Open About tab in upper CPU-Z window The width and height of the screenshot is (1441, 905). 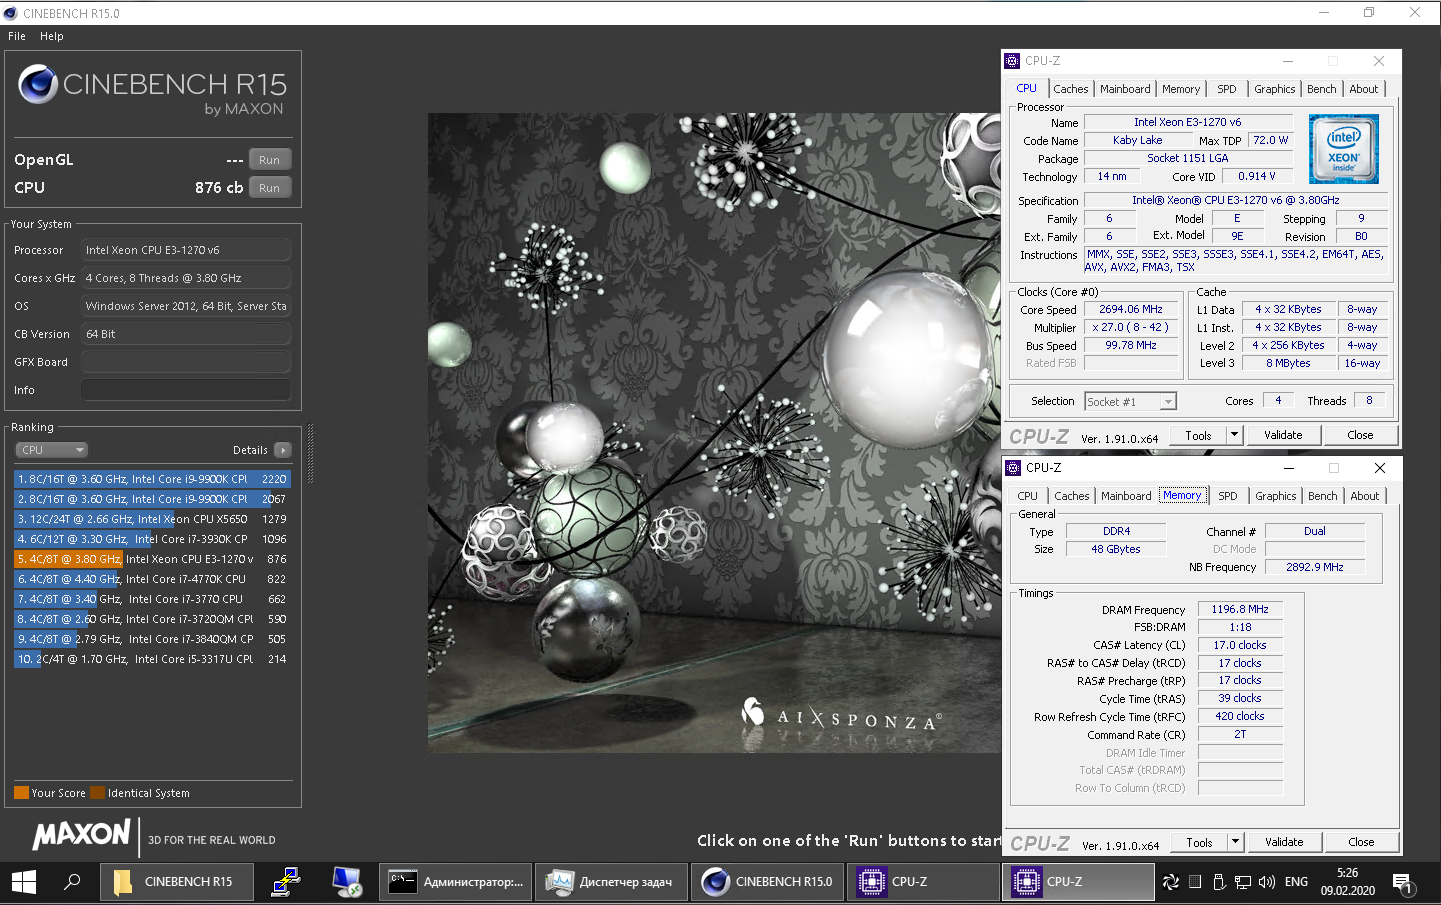click(1364, 89)
